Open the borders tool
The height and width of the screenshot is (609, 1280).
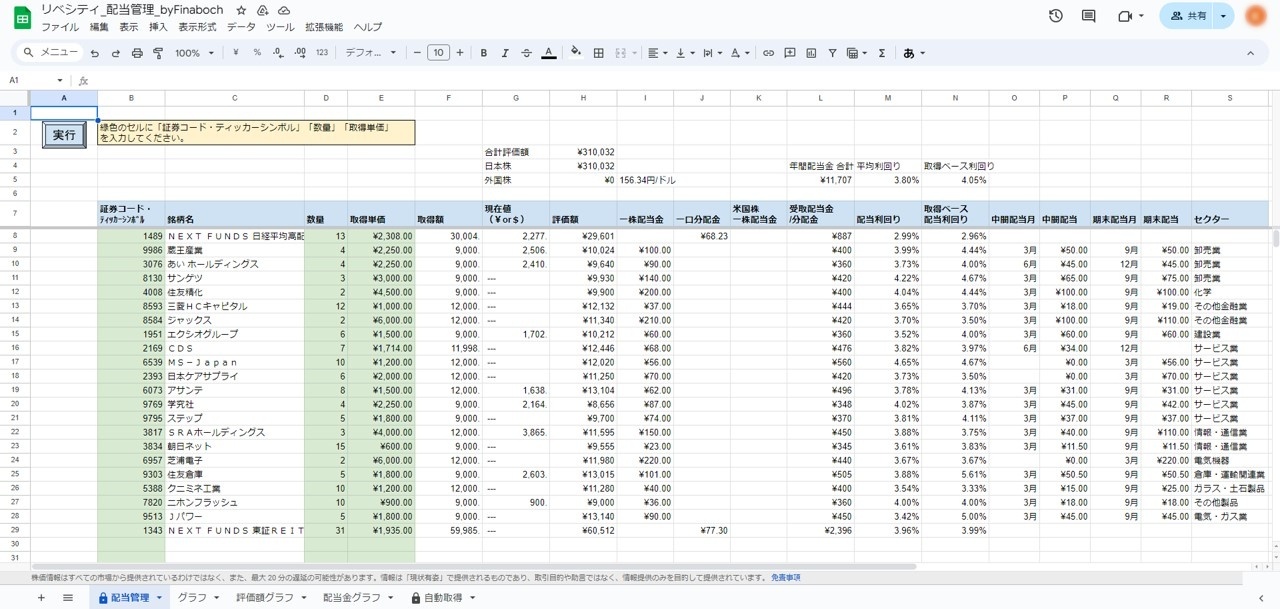(598, 53)
